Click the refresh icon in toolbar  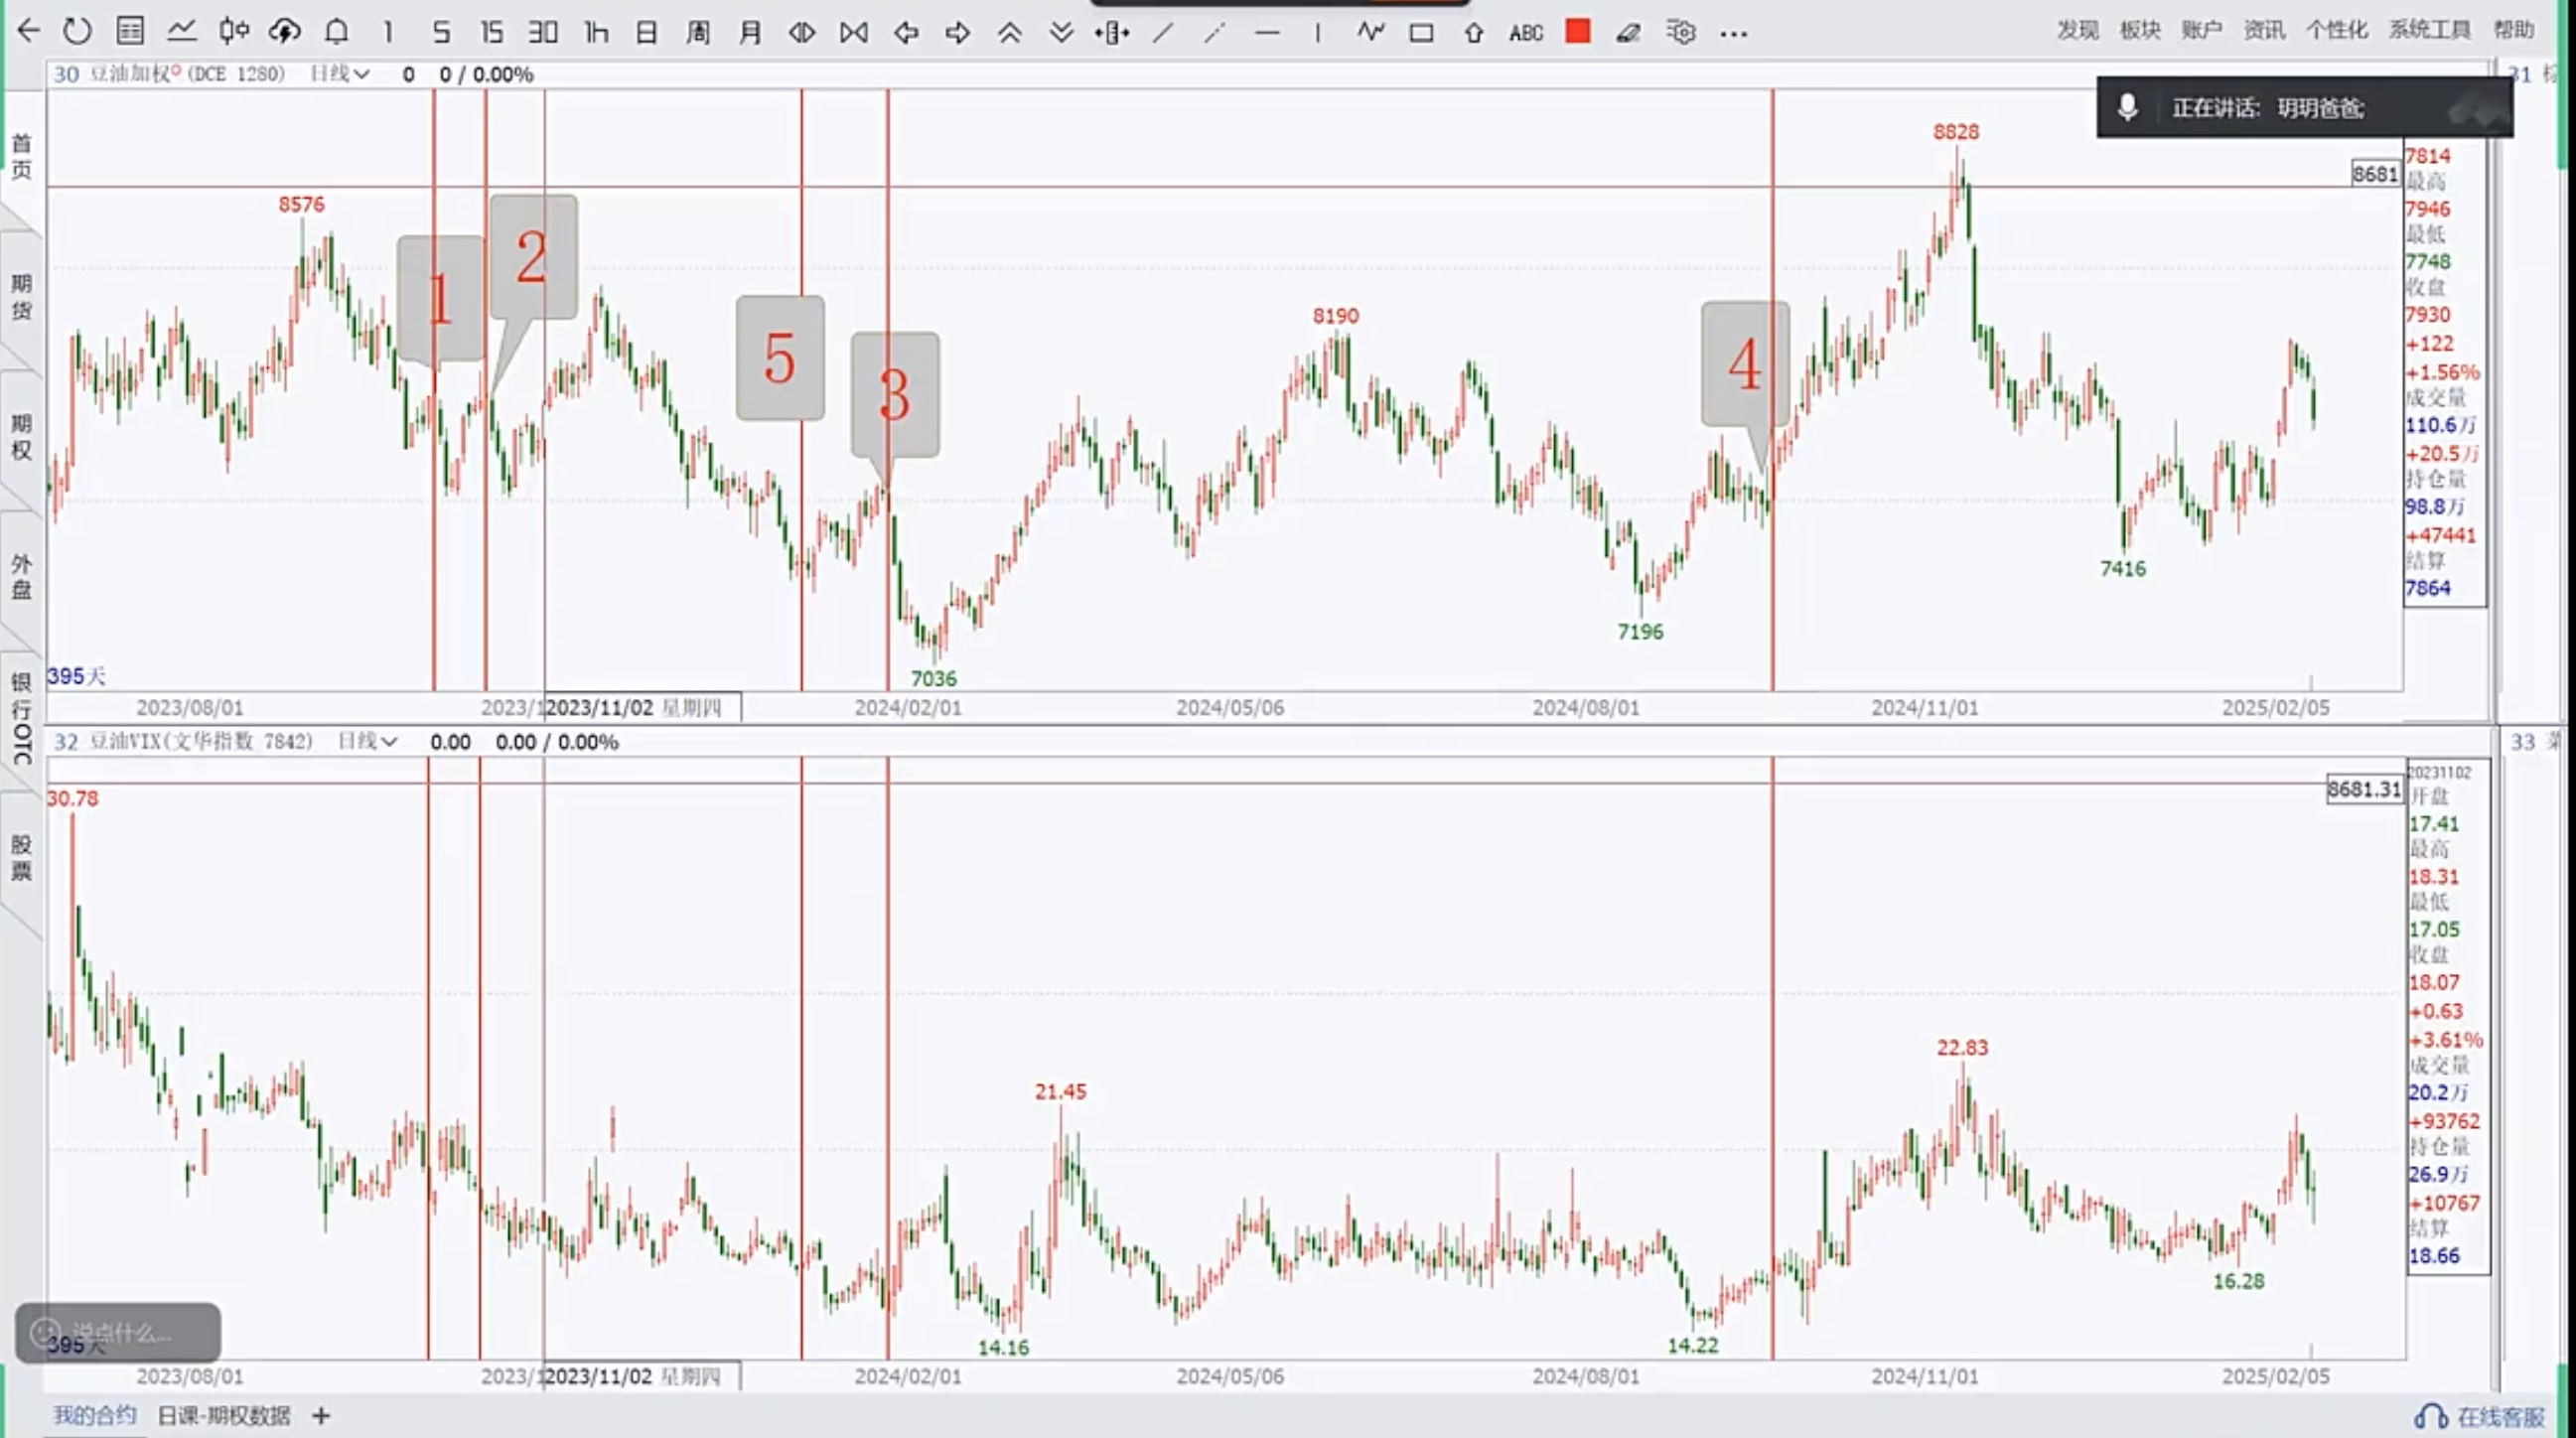click(x=77, y=32)
